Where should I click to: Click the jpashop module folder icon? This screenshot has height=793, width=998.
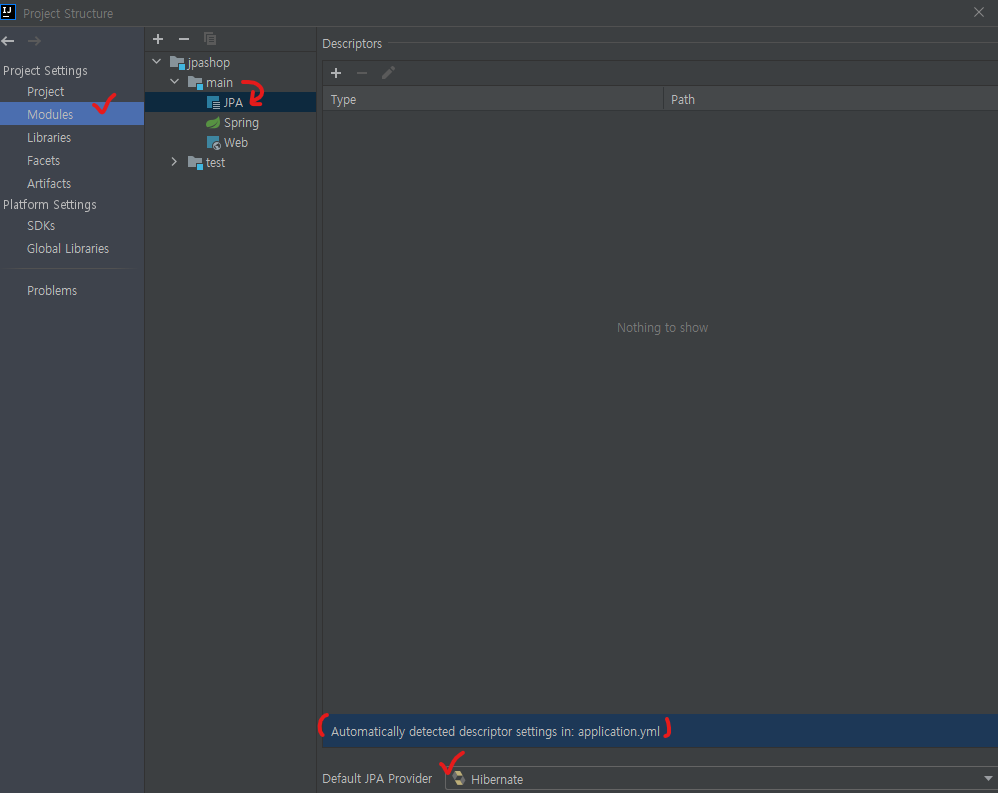click(177, 62)
